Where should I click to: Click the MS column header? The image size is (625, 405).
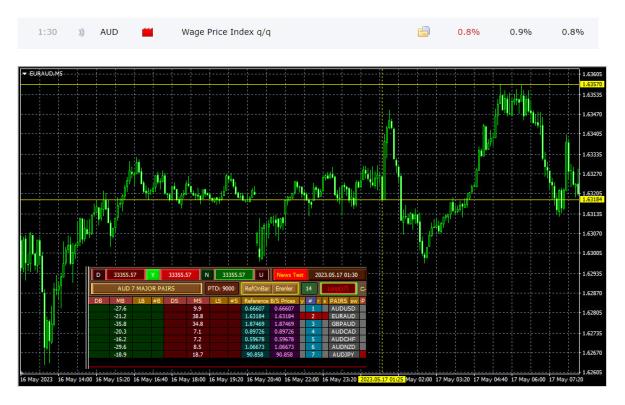coord(198,301)
